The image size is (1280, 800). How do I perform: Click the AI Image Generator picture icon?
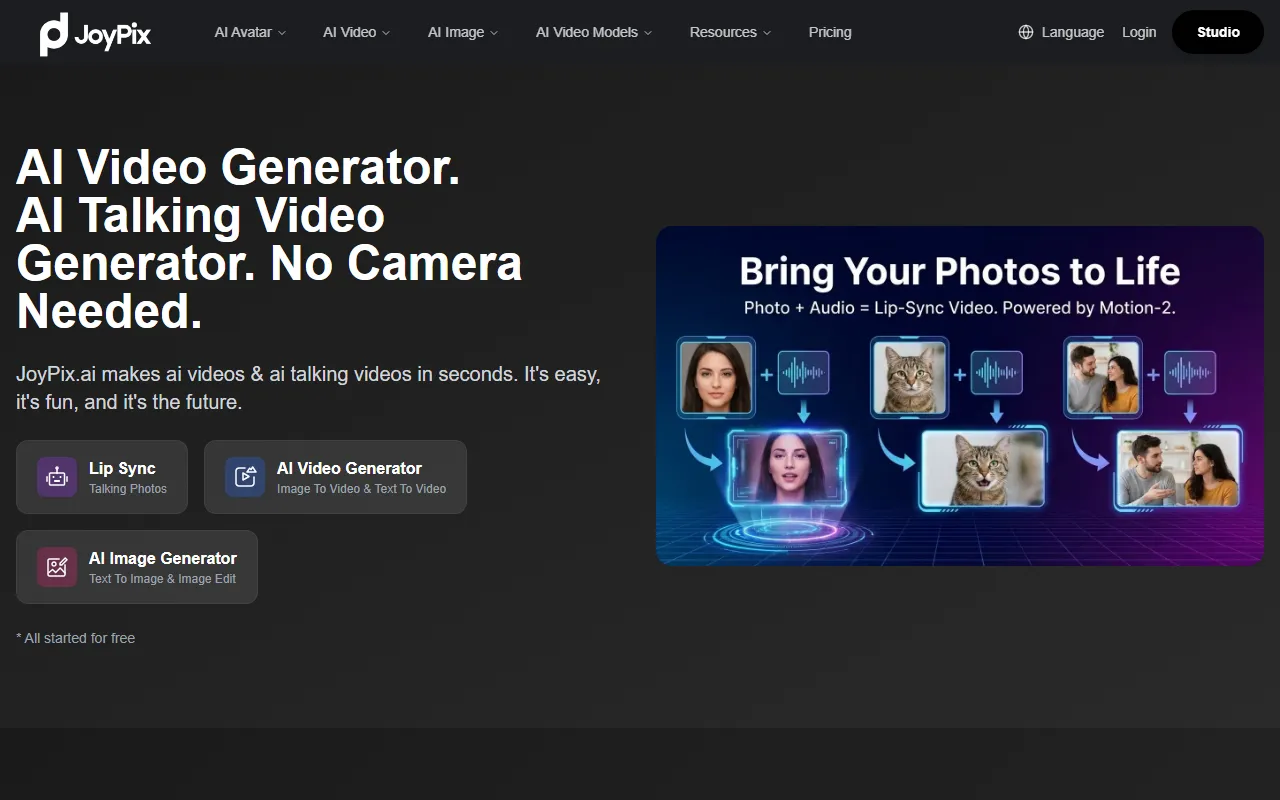[x=57, y=567]
